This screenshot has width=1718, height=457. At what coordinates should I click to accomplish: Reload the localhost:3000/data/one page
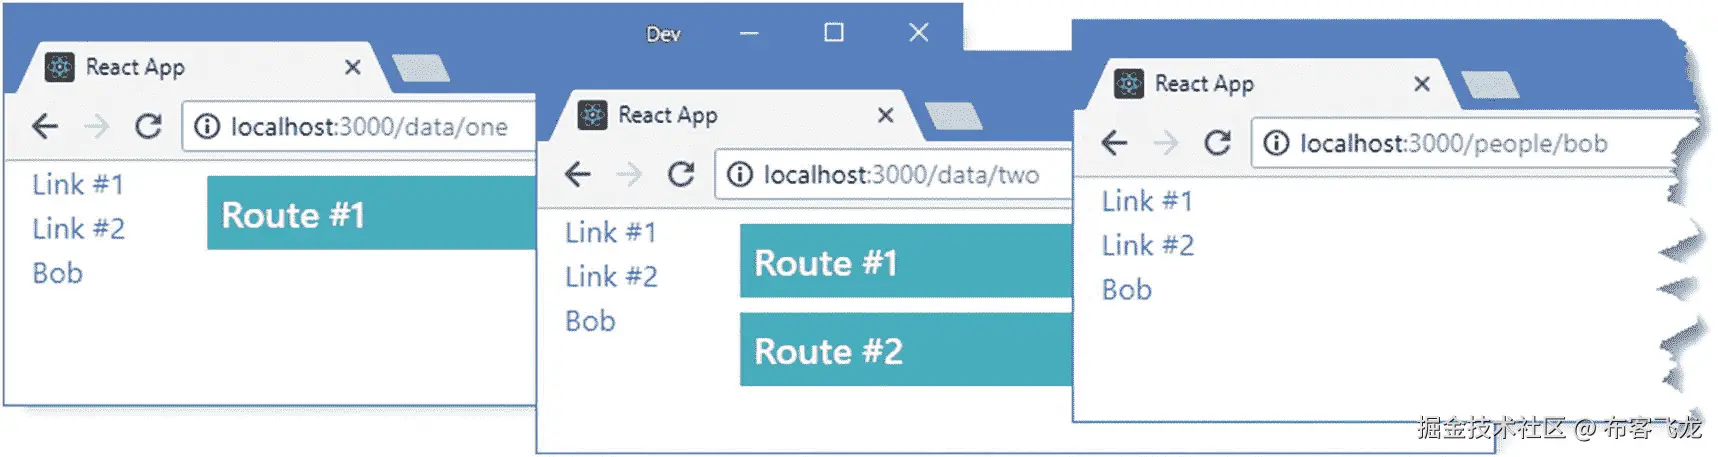click(148, 126)
